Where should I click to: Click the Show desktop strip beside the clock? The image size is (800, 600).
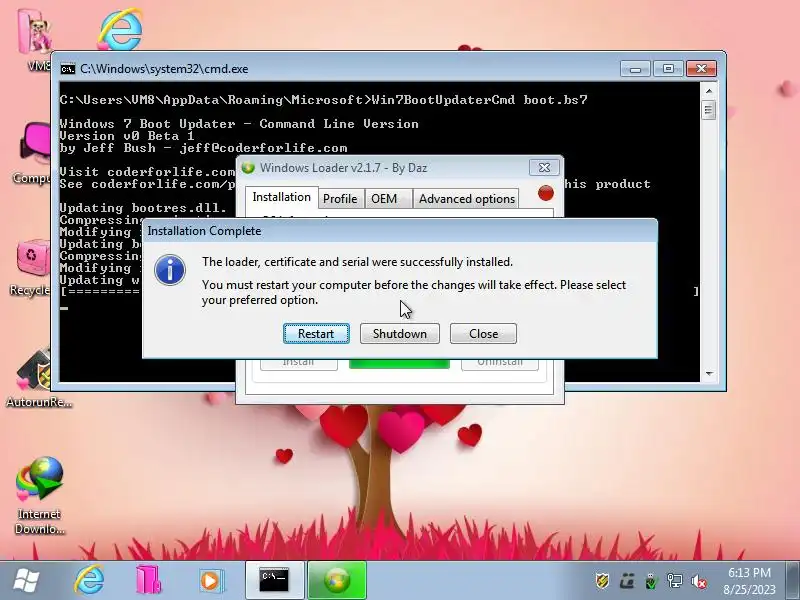[793, 581]
